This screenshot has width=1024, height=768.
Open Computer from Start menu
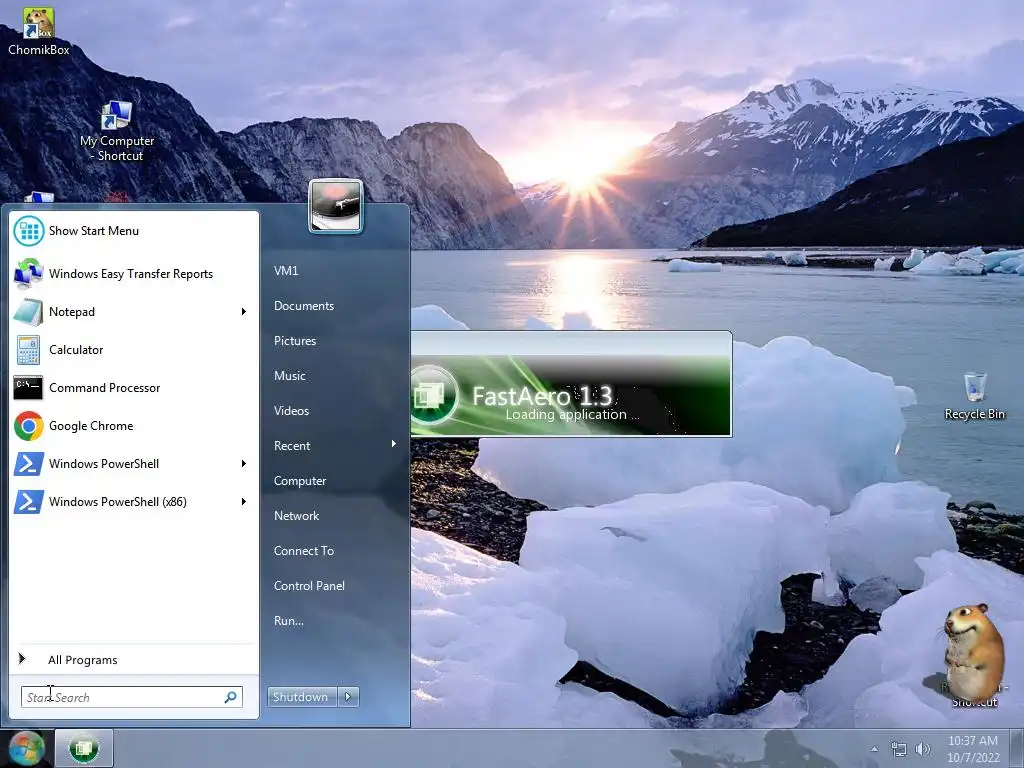[300, 481]
